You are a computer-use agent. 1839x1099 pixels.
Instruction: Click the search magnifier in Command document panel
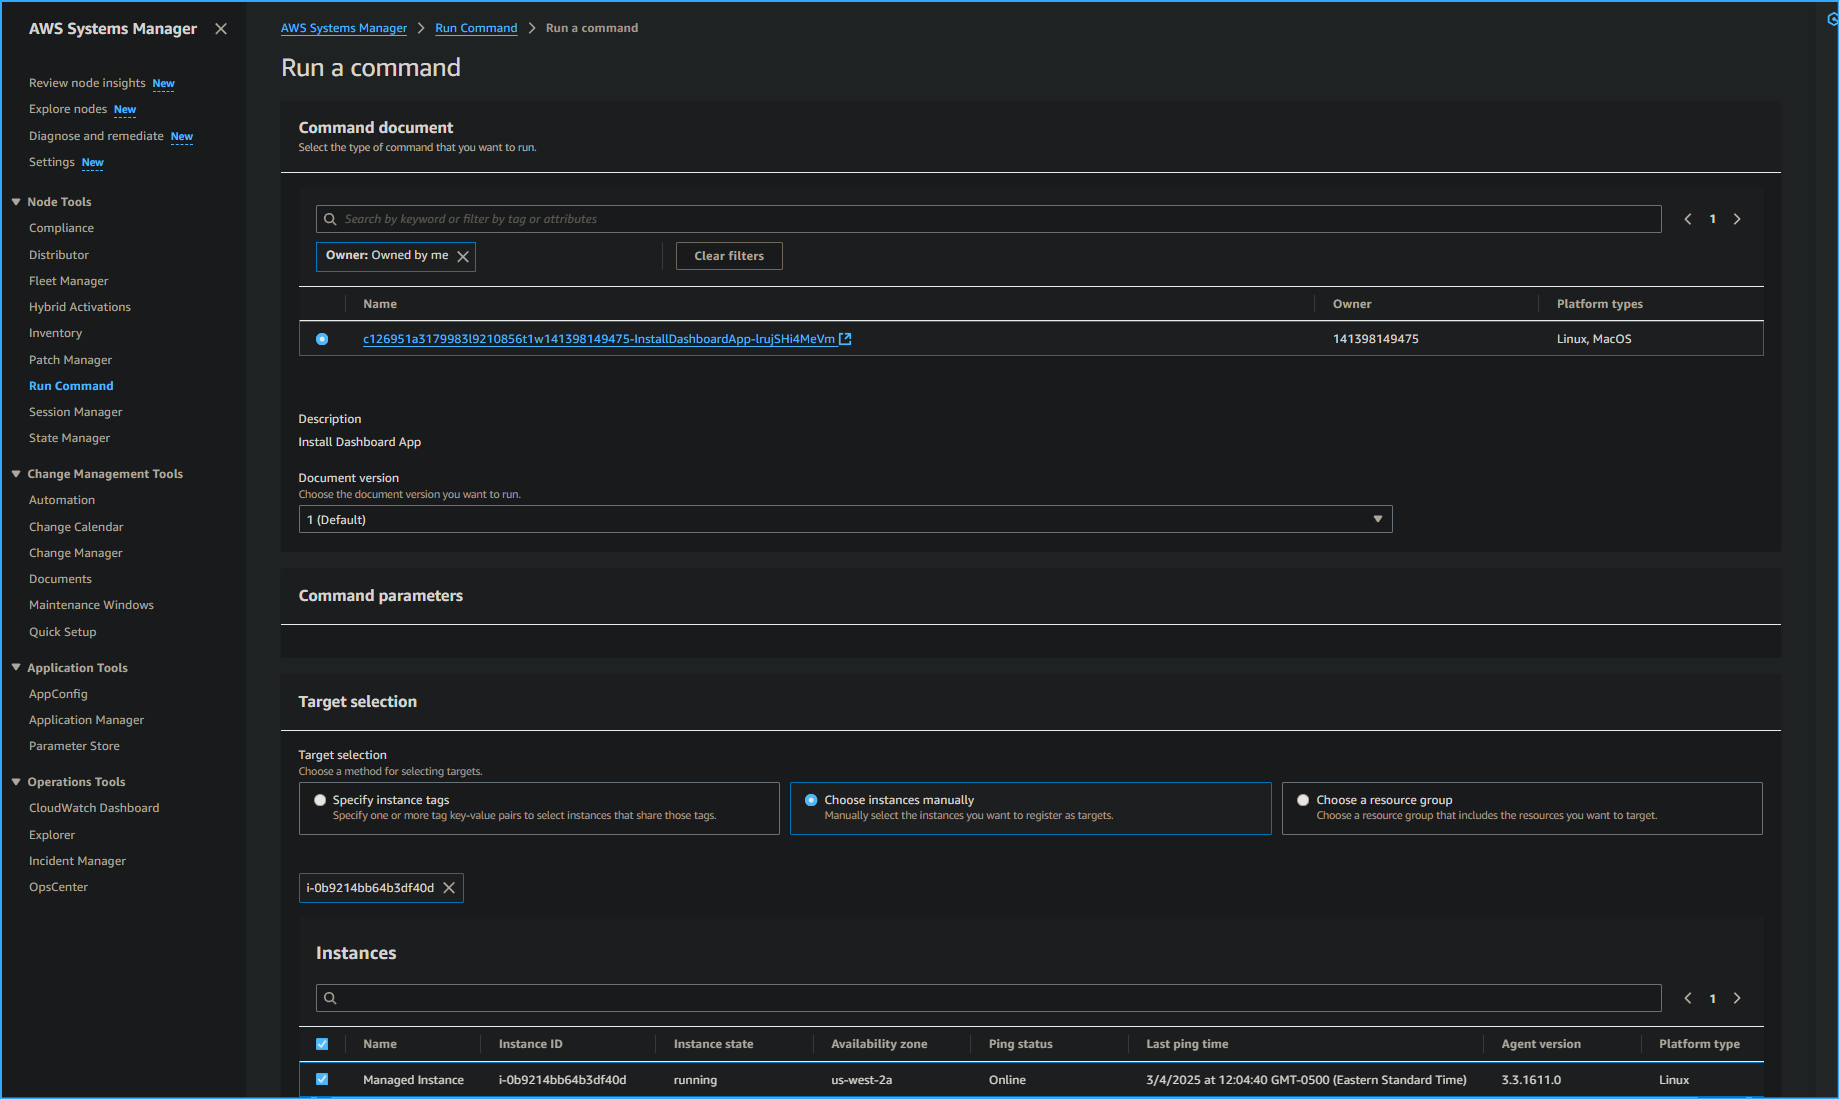pyautogui.click(x=330, y=218)
